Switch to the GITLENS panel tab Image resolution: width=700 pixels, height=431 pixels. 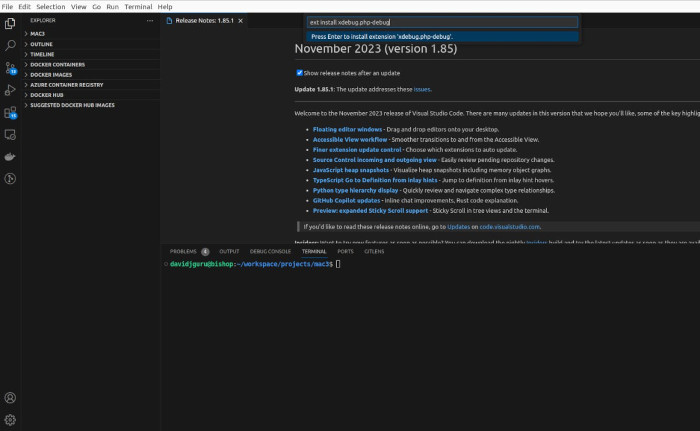pos(374,251)
